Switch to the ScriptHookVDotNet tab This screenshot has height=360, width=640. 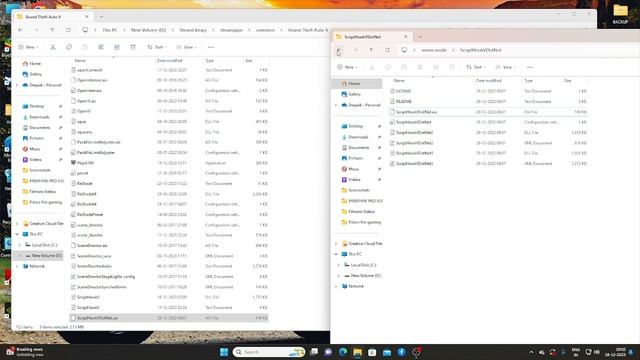coord(371,37)
